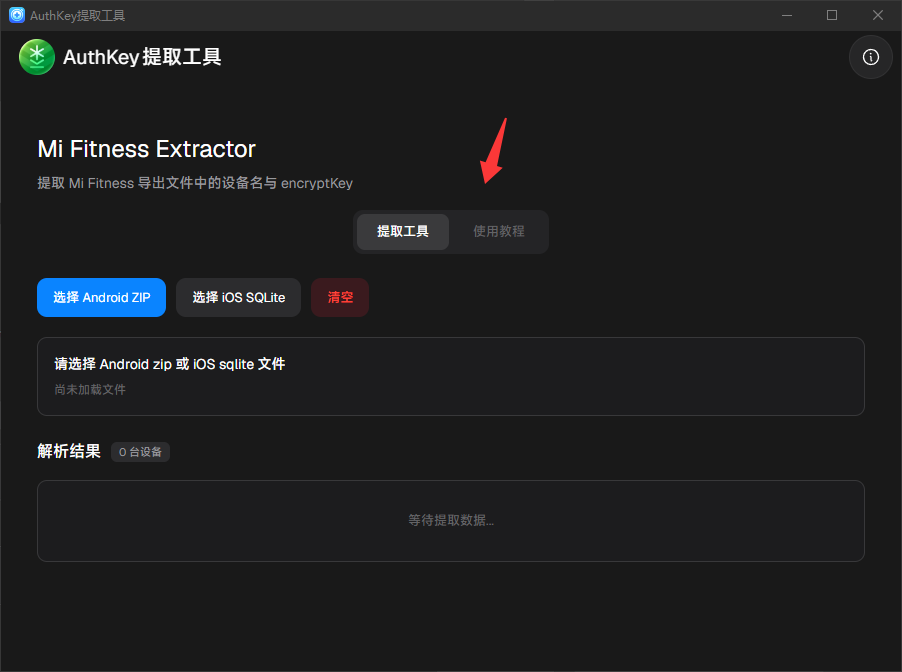
Task: Click the title bar app icon
Action: click(x=17, y=15)
